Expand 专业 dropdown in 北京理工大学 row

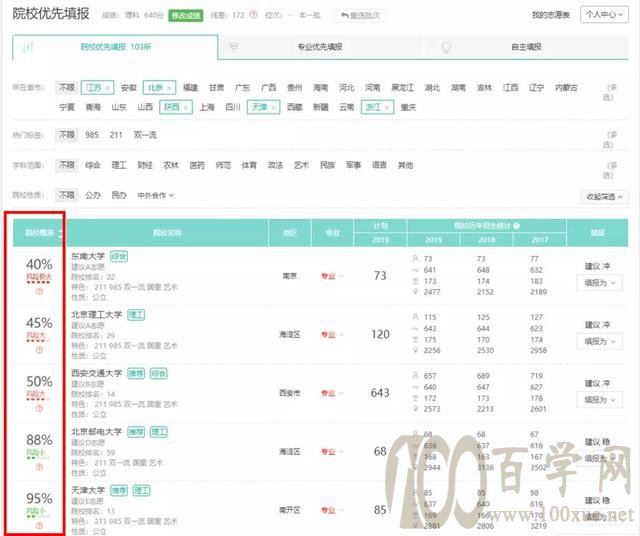(332, 334)
